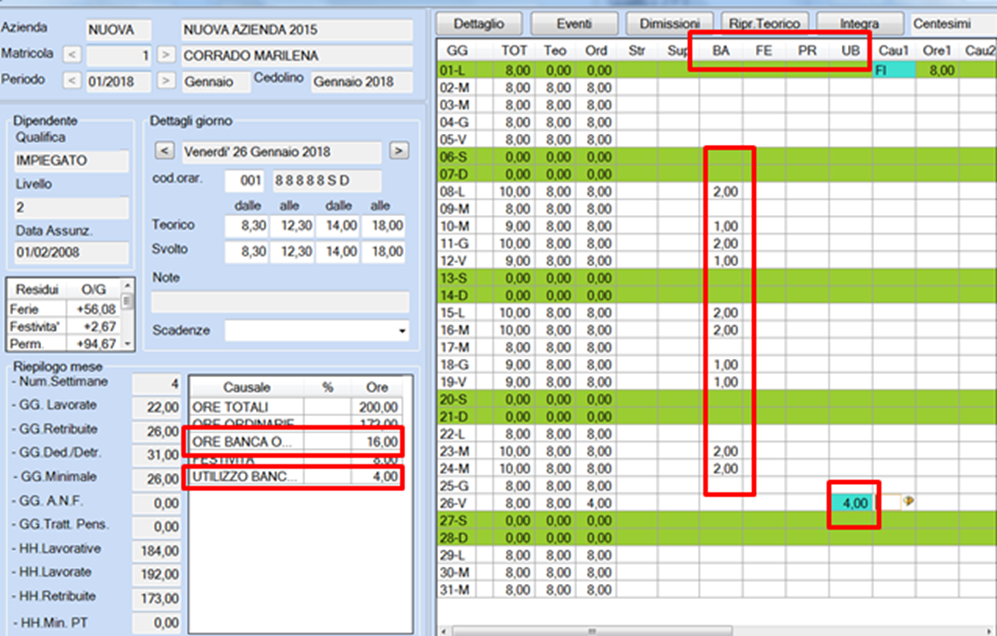The height and width of the screenshot is (636, 997).
Task: Click the Dimissioni button
Action: click(670, 24)
